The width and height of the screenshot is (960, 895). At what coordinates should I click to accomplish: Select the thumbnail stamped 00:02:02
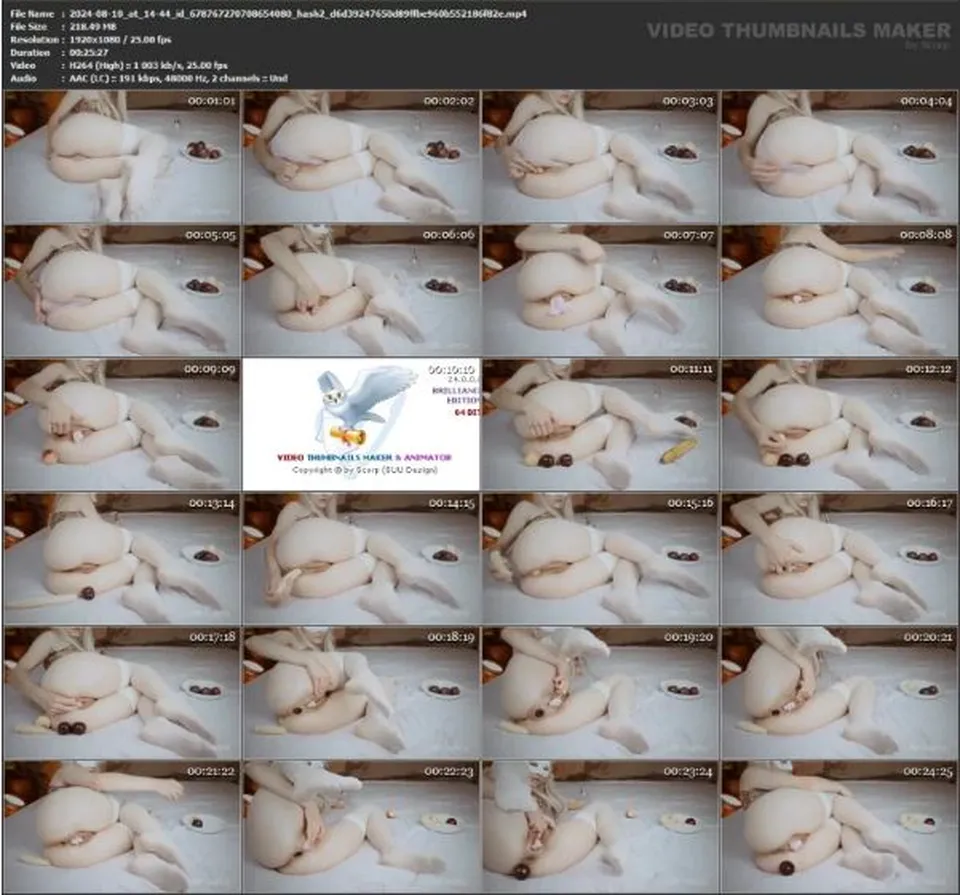(x=361, y=157)
